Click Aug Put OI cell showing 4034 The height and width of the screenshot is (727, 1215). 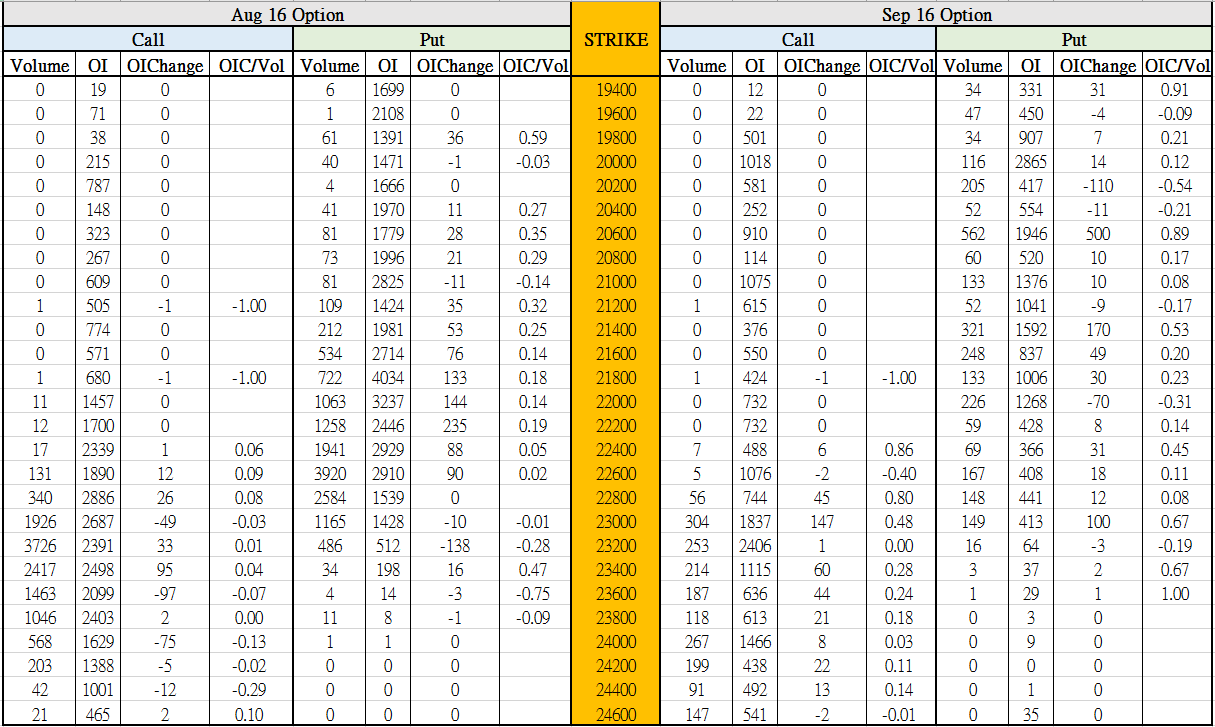pos(386,378)
